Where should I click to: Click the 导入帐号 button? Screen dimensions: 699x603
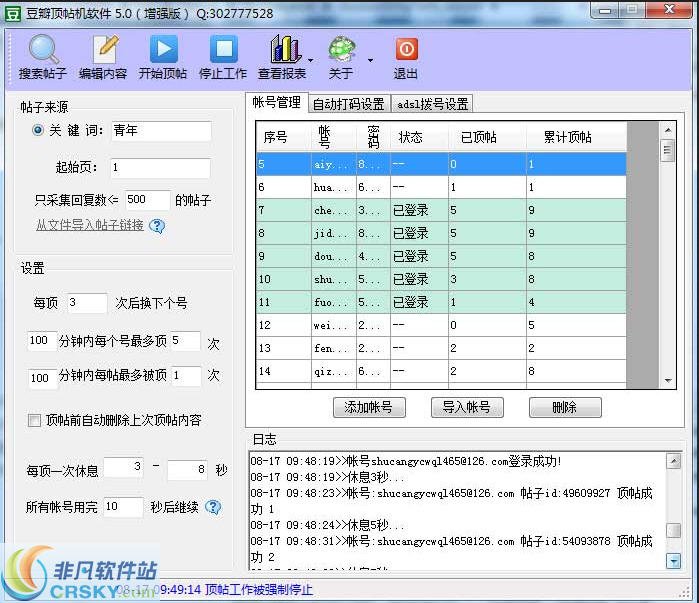pos(467,407)
